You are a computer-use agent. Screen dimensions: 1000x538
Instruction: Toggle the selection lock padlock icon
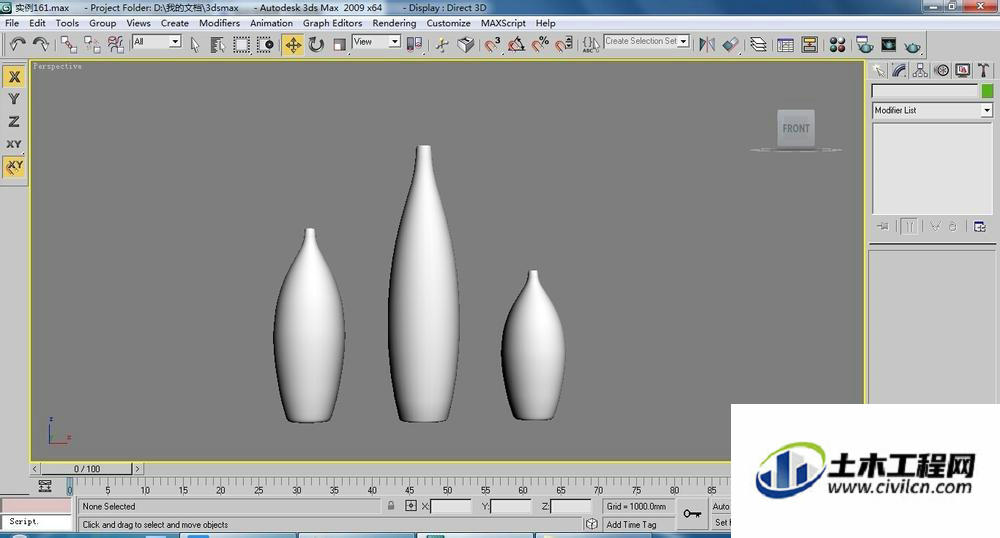390,505
